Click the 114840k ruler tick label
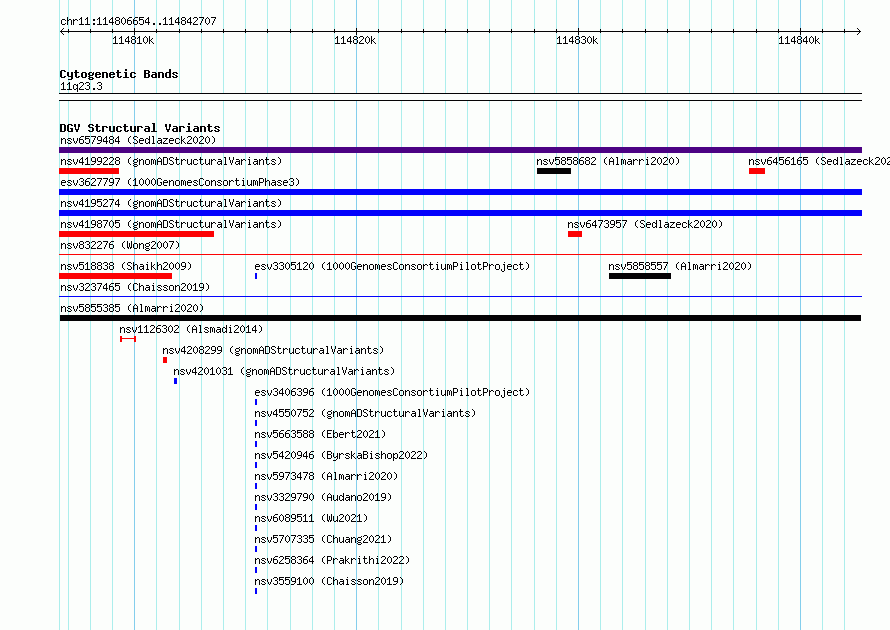Screen dimensions: 890x630 pos(799,40)
